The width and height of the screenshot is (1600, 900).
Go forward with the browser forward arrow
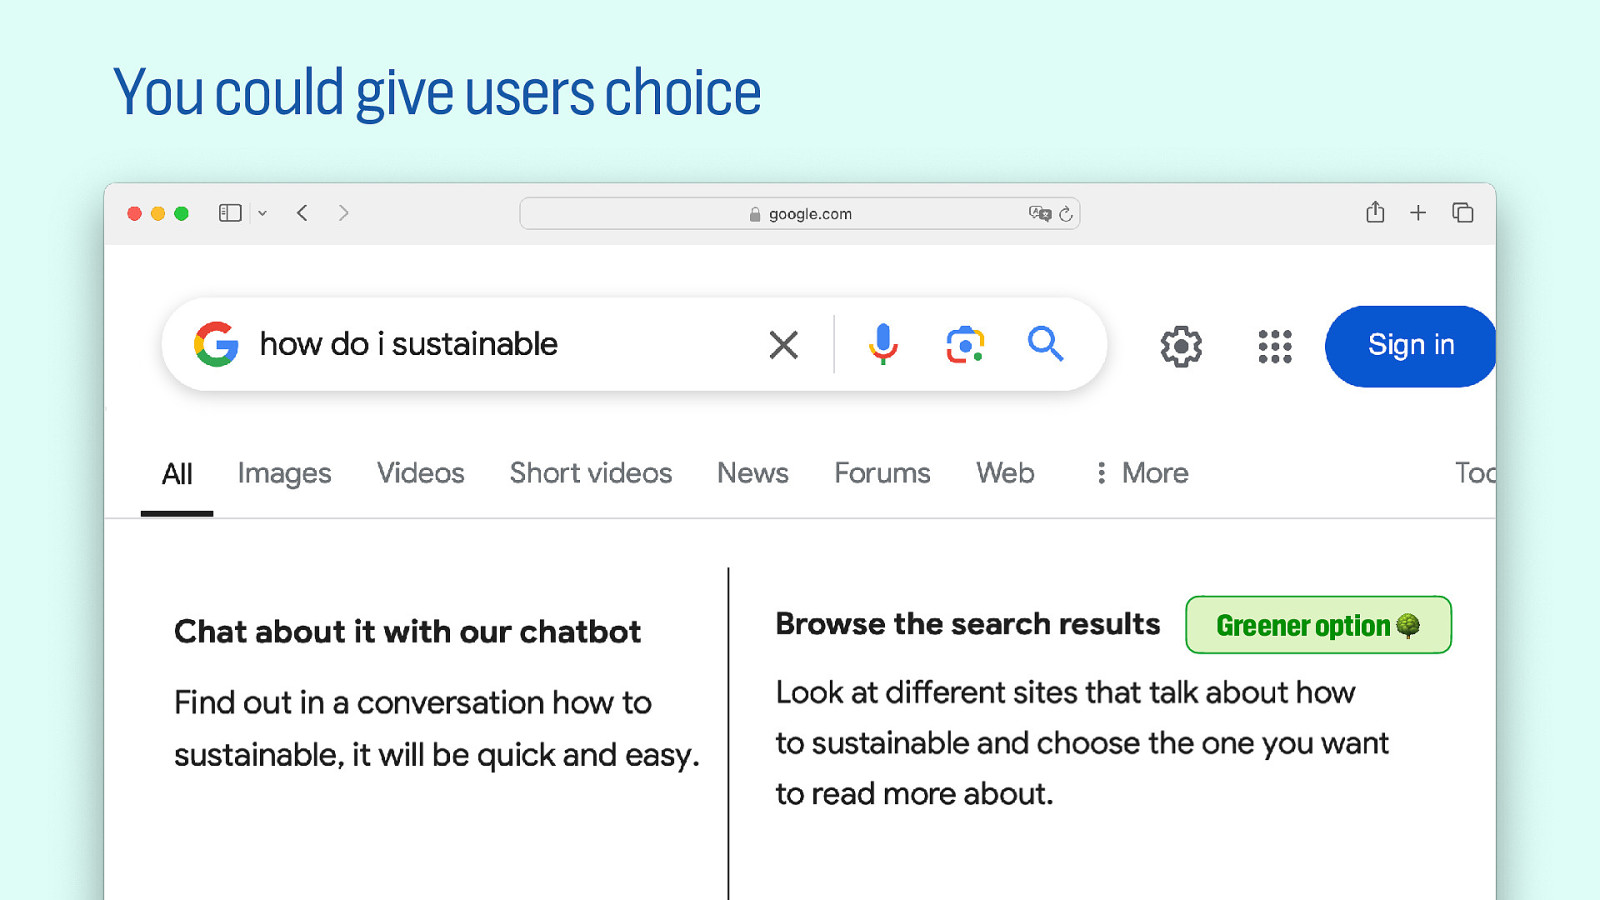pos(344,213)
